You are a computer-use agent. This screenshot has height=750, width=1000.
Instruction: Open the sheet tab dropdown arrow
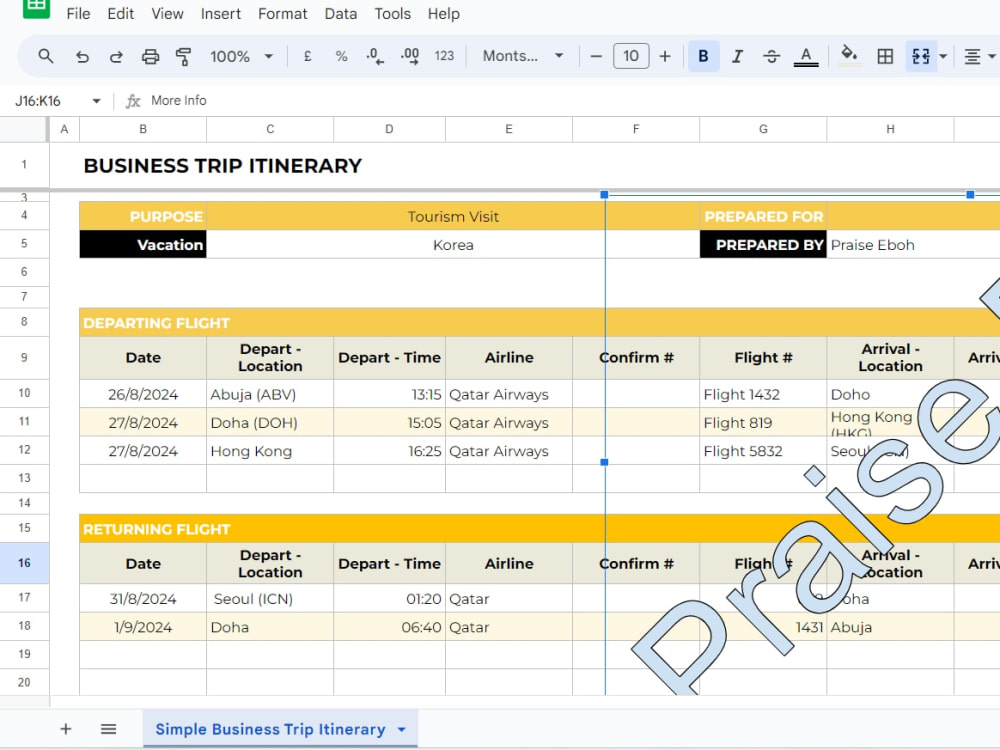(401, 729)
